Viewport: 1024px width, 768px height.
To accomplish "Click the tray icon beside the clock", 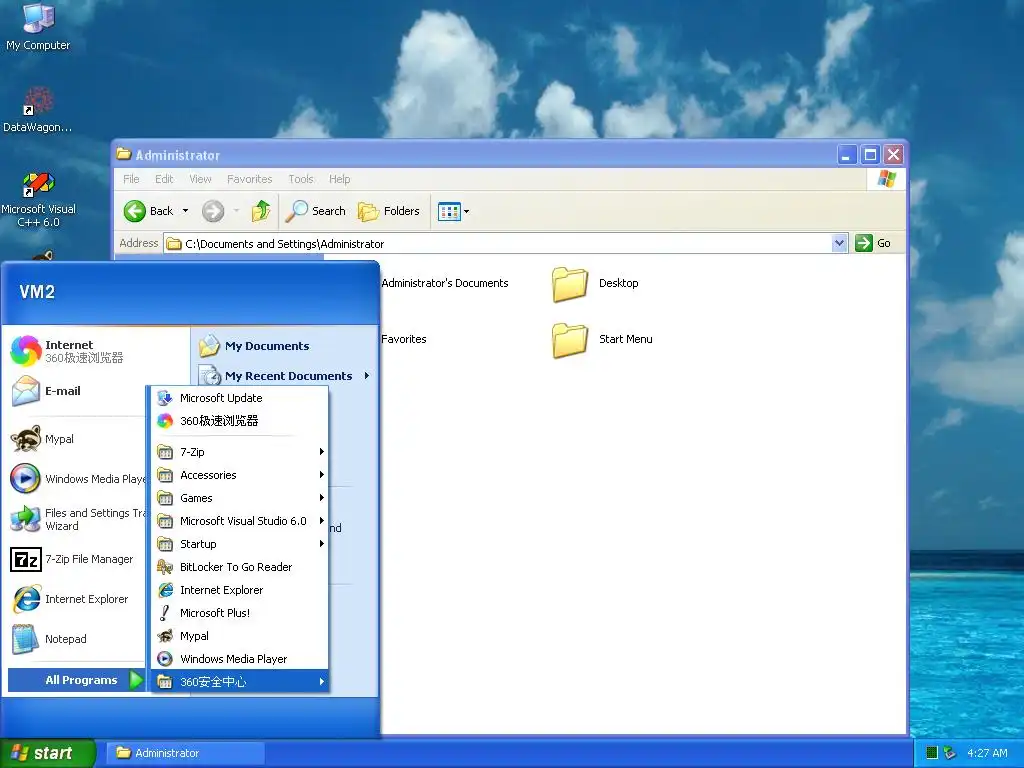I will coord(950,753).
